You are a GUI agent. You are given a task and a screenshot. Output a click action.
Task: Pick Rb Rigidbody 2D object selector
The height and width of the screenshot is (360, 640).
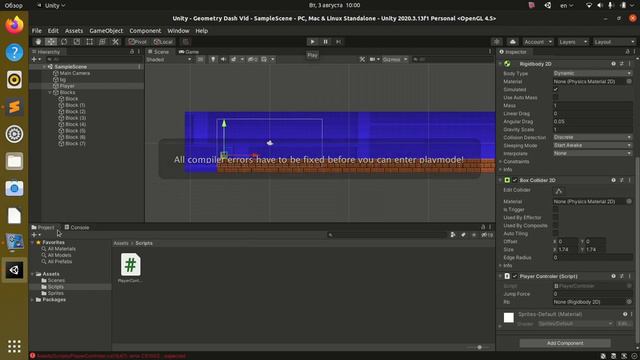[629, 302]
